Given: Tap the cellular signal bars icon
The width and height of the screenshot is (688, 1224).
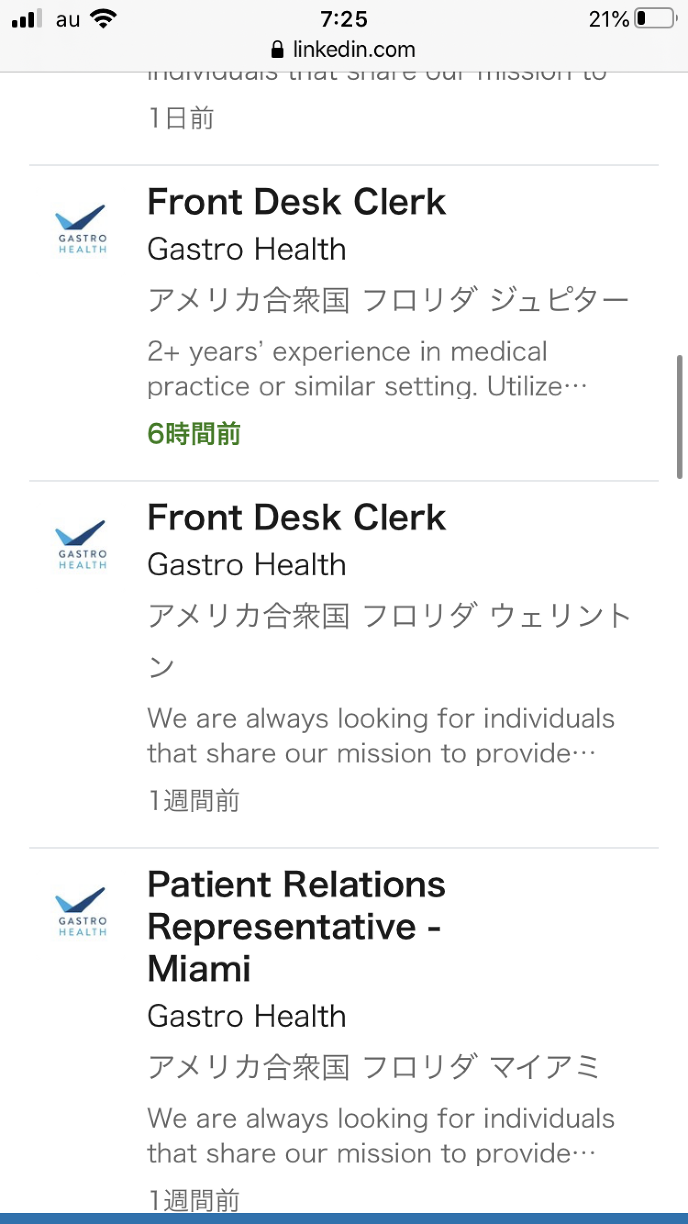Looking at the screenshot, I should click(x=28, y=19).
